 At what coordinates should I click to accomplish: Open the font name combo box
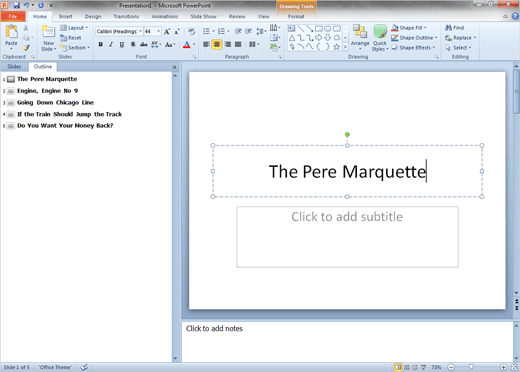[x=119, y=31]
